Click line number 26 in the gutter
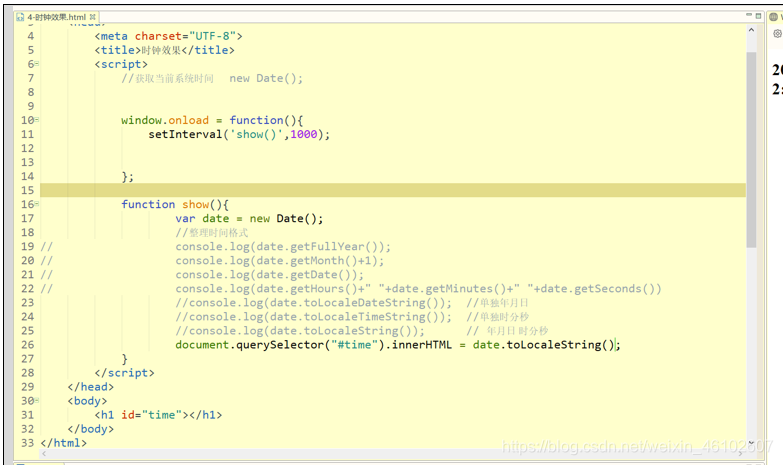783x465 pixels. tap(27, 345)
